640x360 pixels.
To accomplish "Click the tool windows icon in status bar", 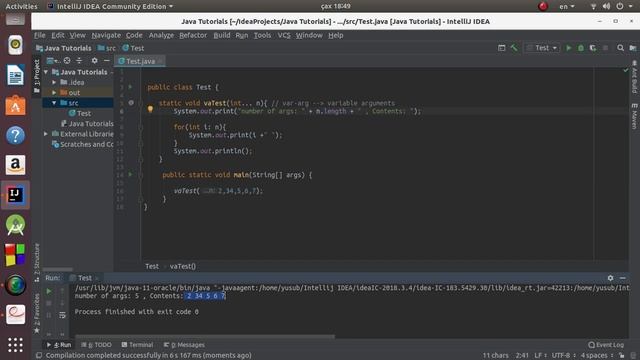I will click(x=39, y=356).
